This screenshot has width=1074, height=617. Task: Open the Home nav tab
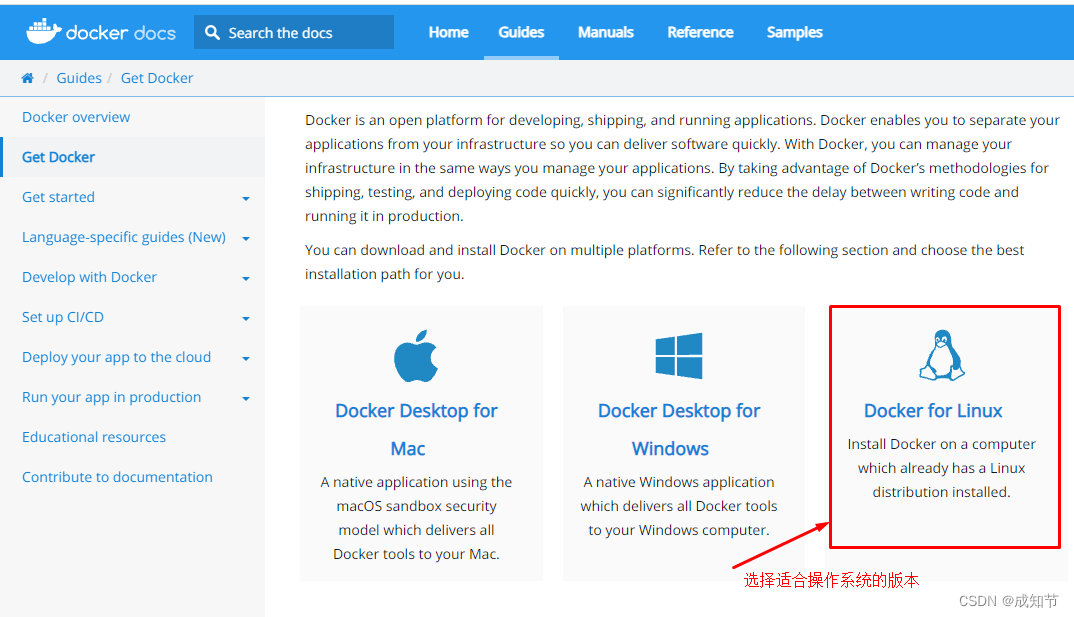coord(449,32)
